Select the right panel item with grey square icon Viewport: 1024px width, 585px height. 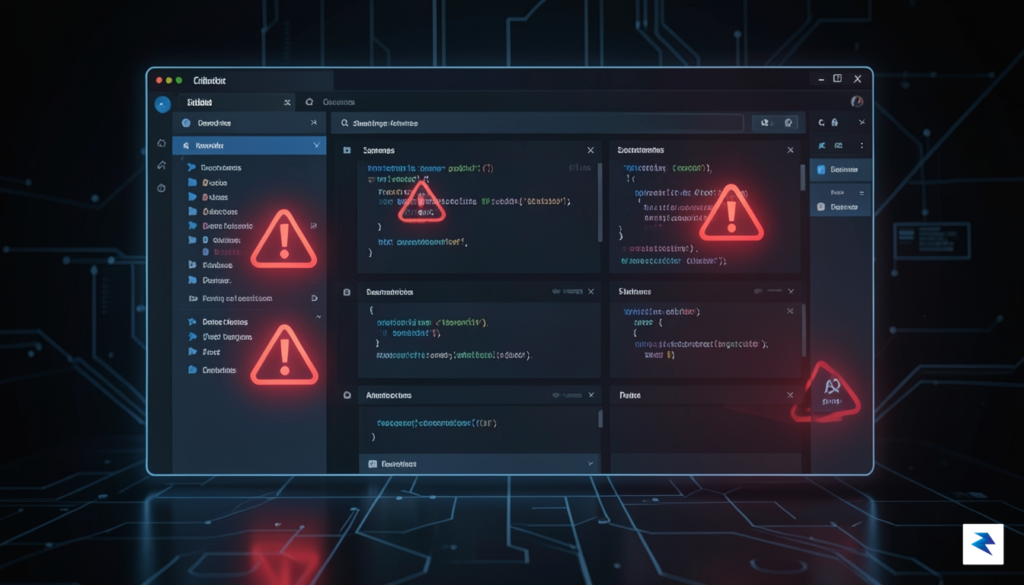coord(840,207)
